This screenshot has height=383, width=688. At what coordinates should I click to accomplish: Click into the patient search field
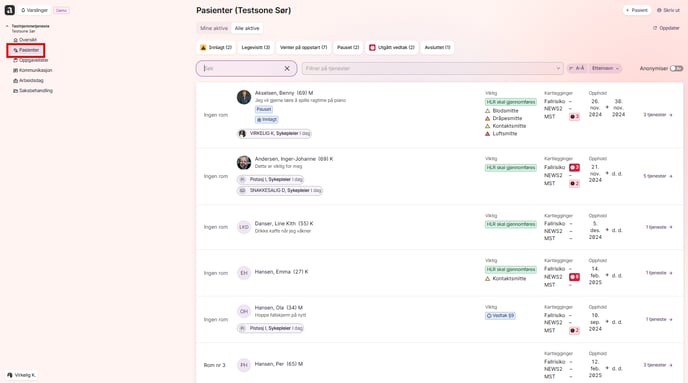[241, 68]
